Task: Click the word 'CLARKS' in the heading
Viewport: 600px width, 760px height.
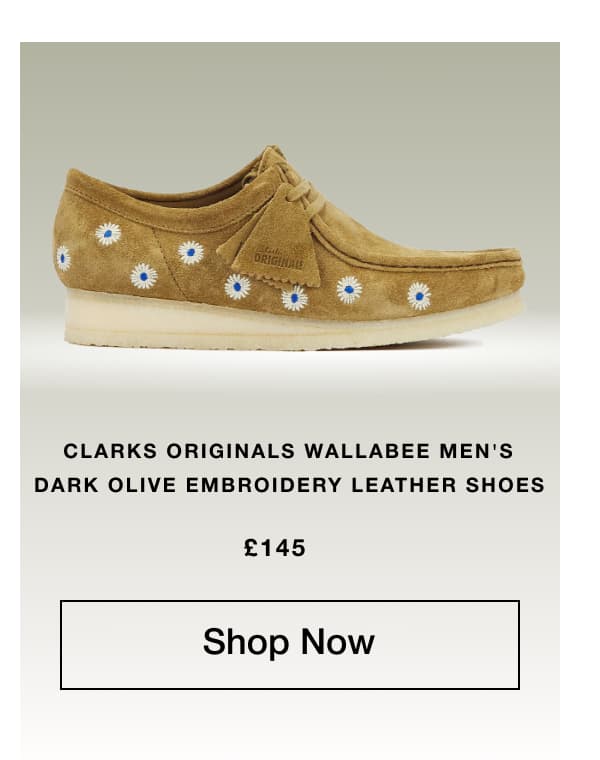Action: [x=110, y=451]
